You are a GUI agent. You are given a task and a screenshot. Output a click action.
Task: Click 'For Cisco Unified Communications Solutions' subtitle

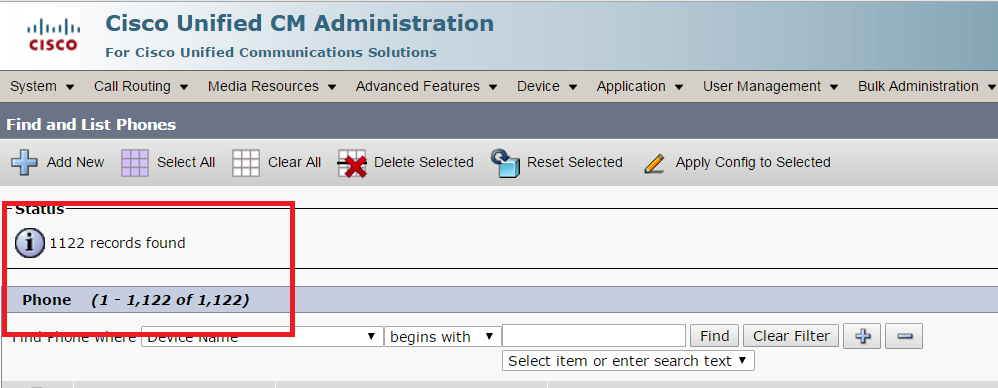click(x=271, y=53)
